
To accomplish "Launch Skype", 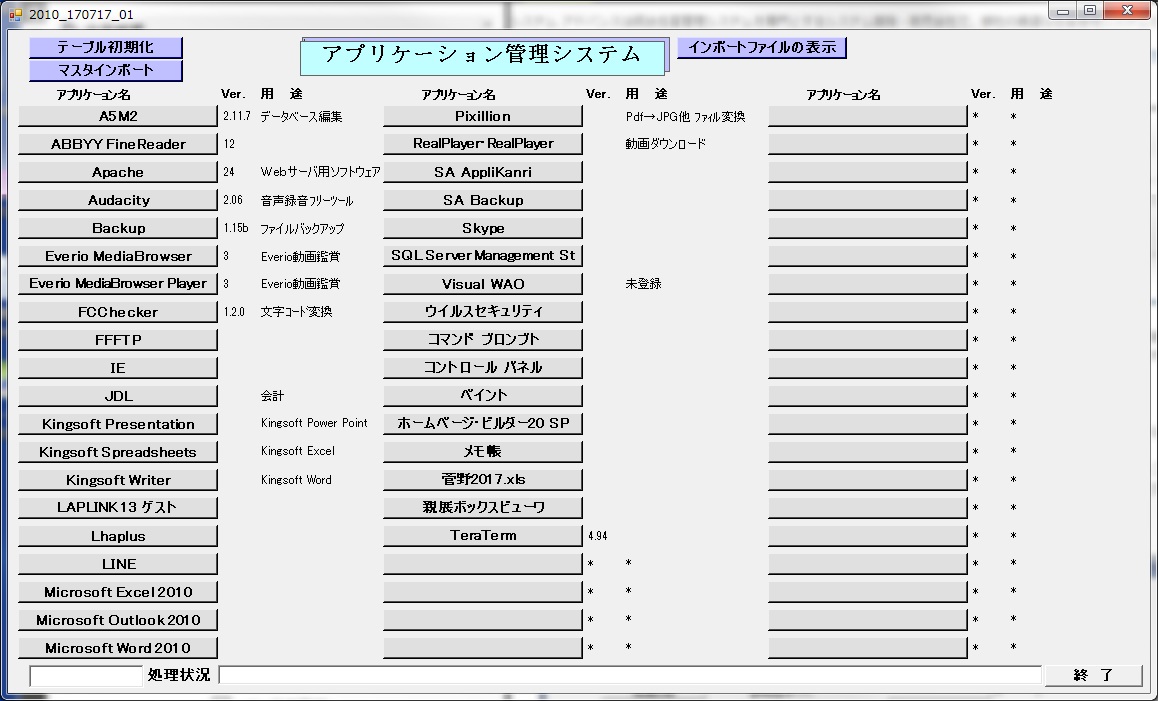I will 483,228.
